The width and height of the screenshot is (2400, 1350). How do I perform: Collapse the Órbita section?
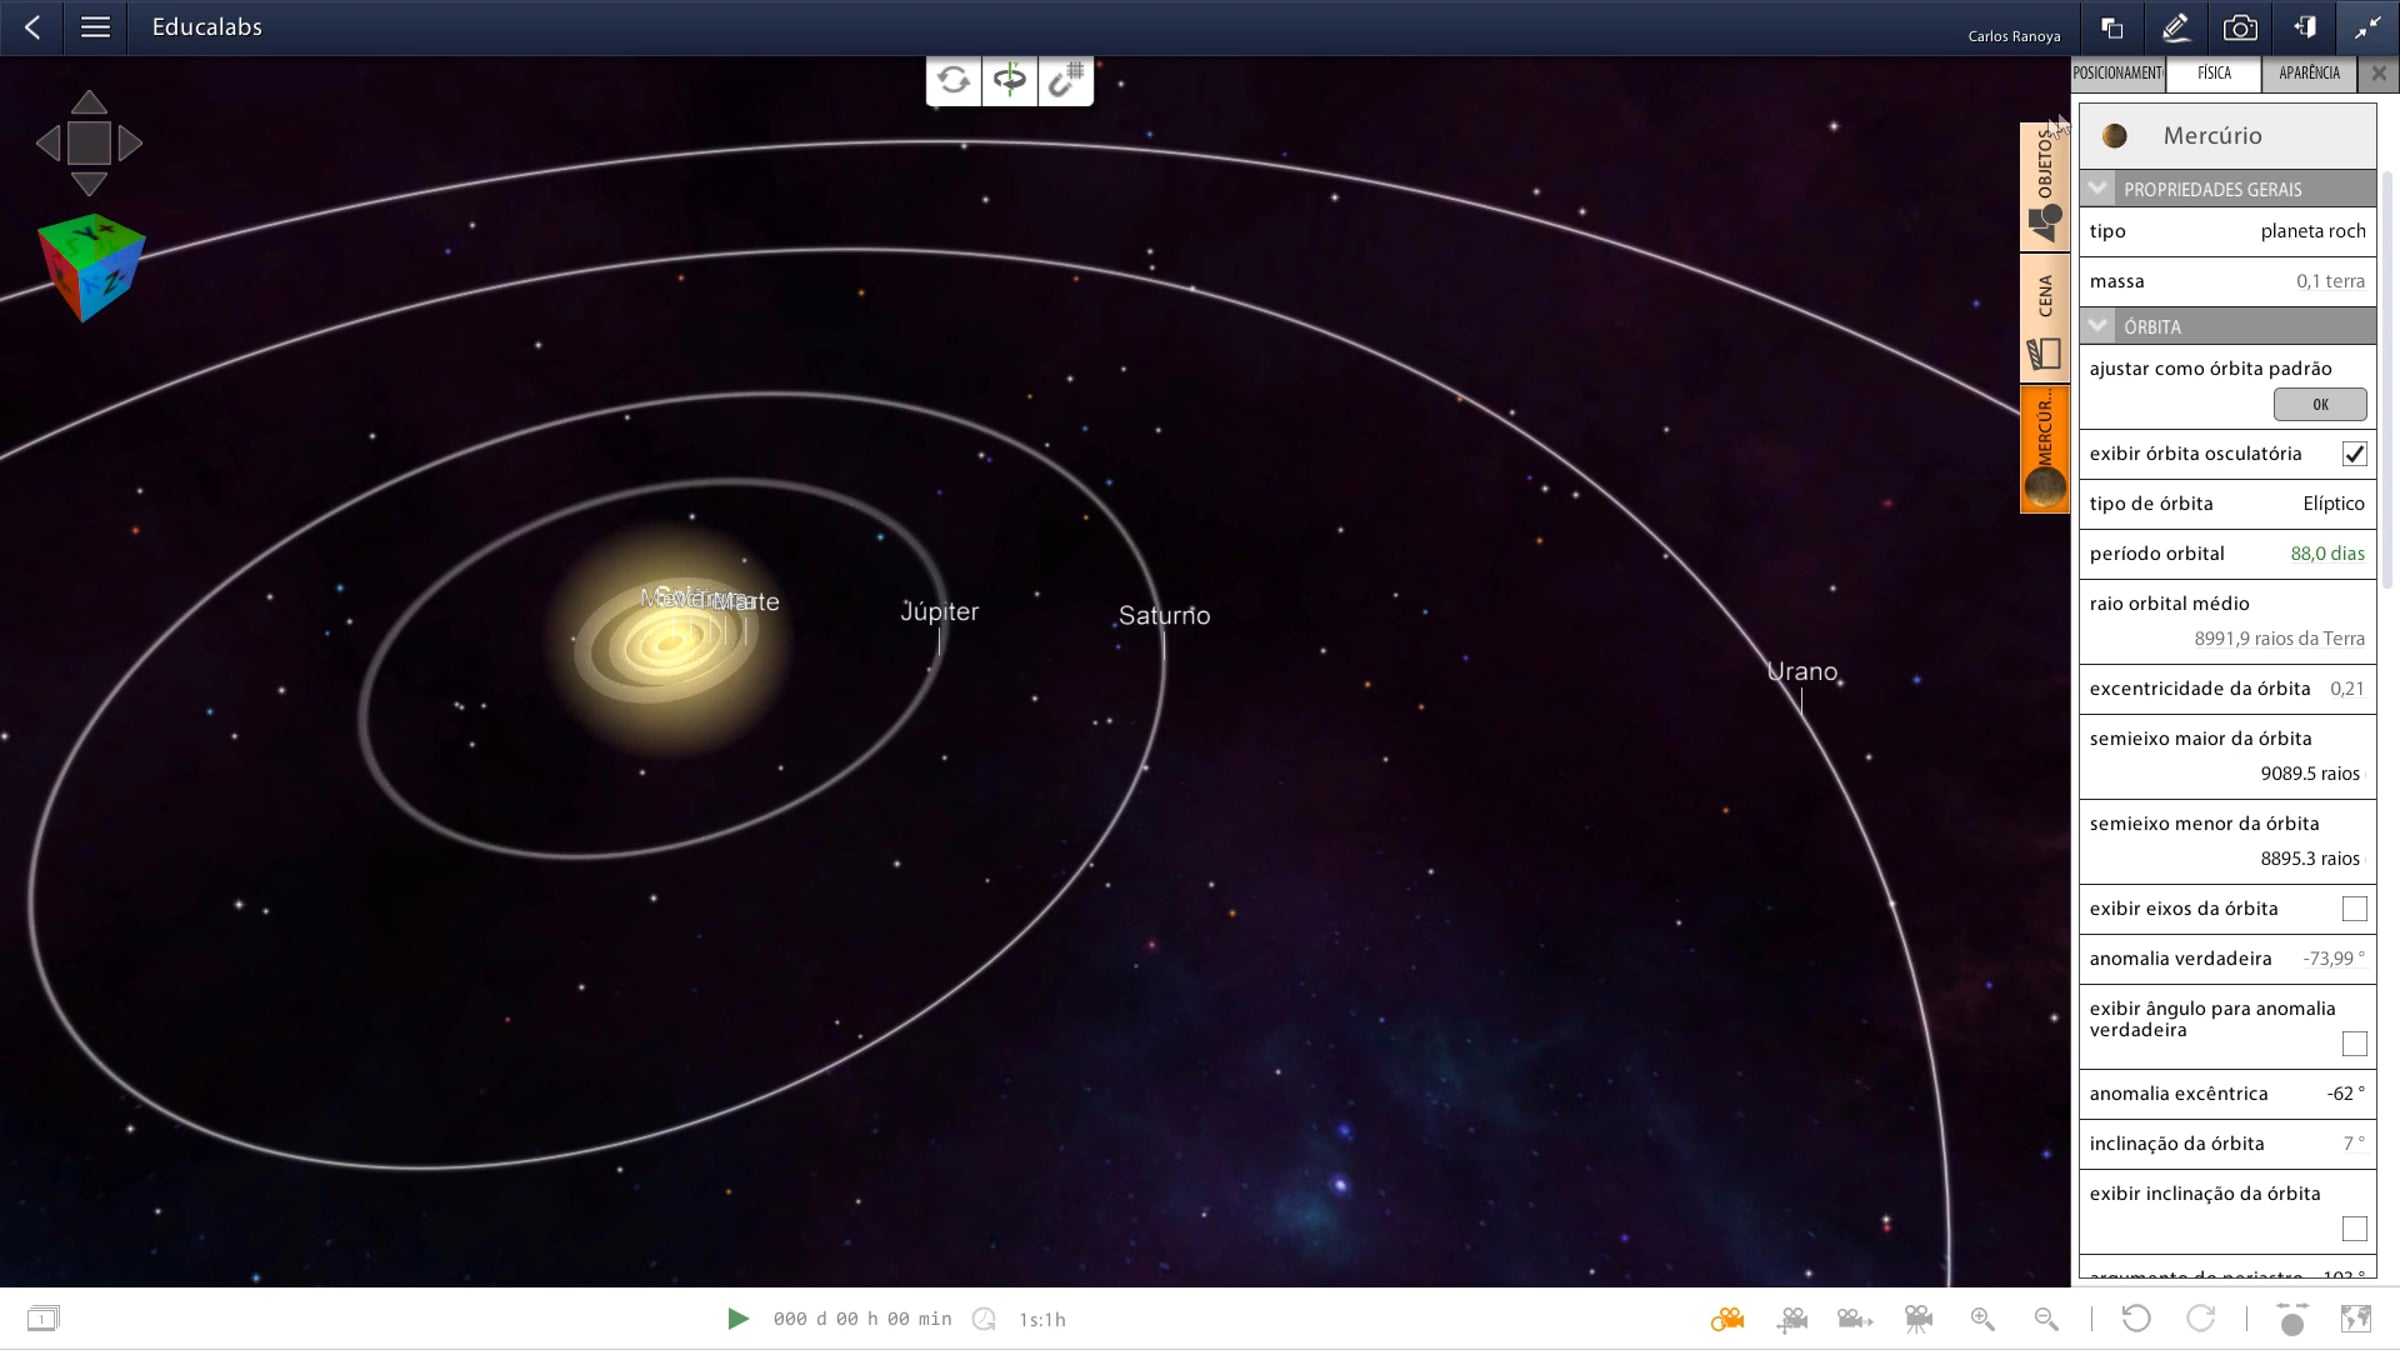[x=2098, y=326]
